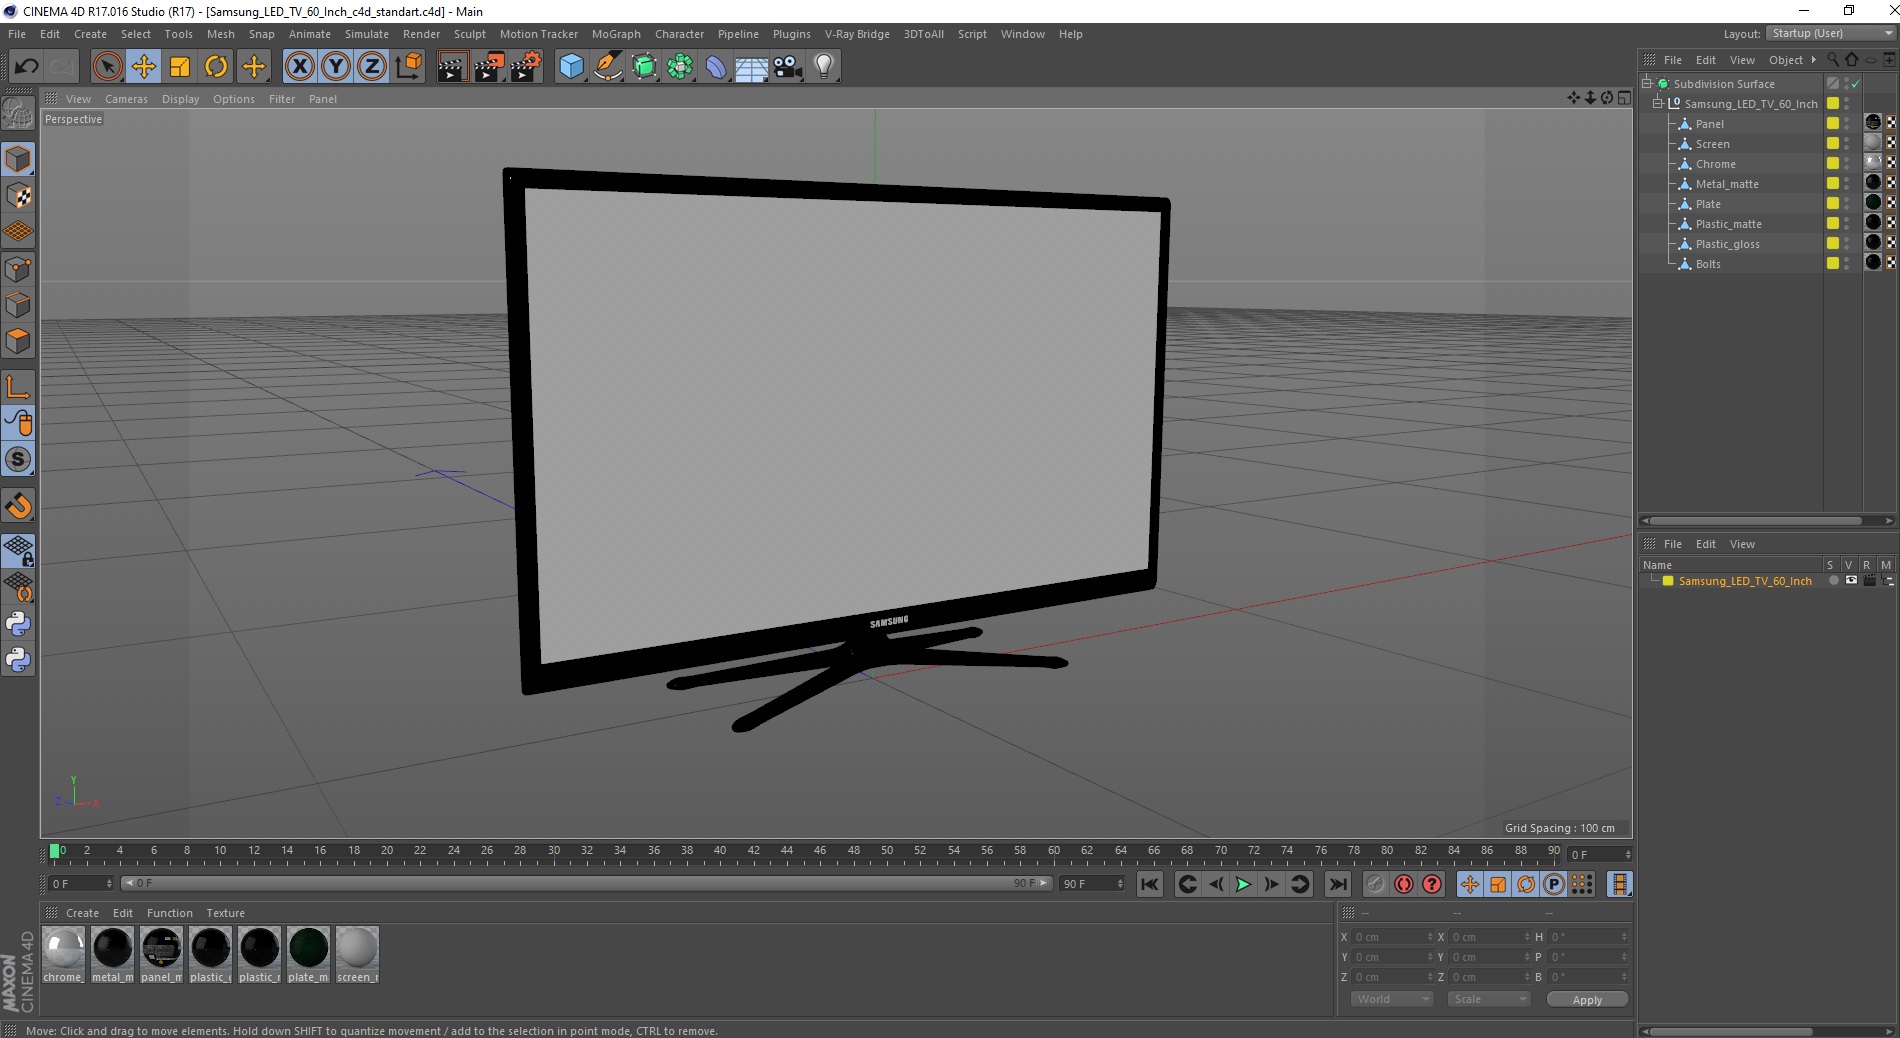Switch to Edges mode
This screenshot has width=1900, height=1038.
tap(18, 305)
